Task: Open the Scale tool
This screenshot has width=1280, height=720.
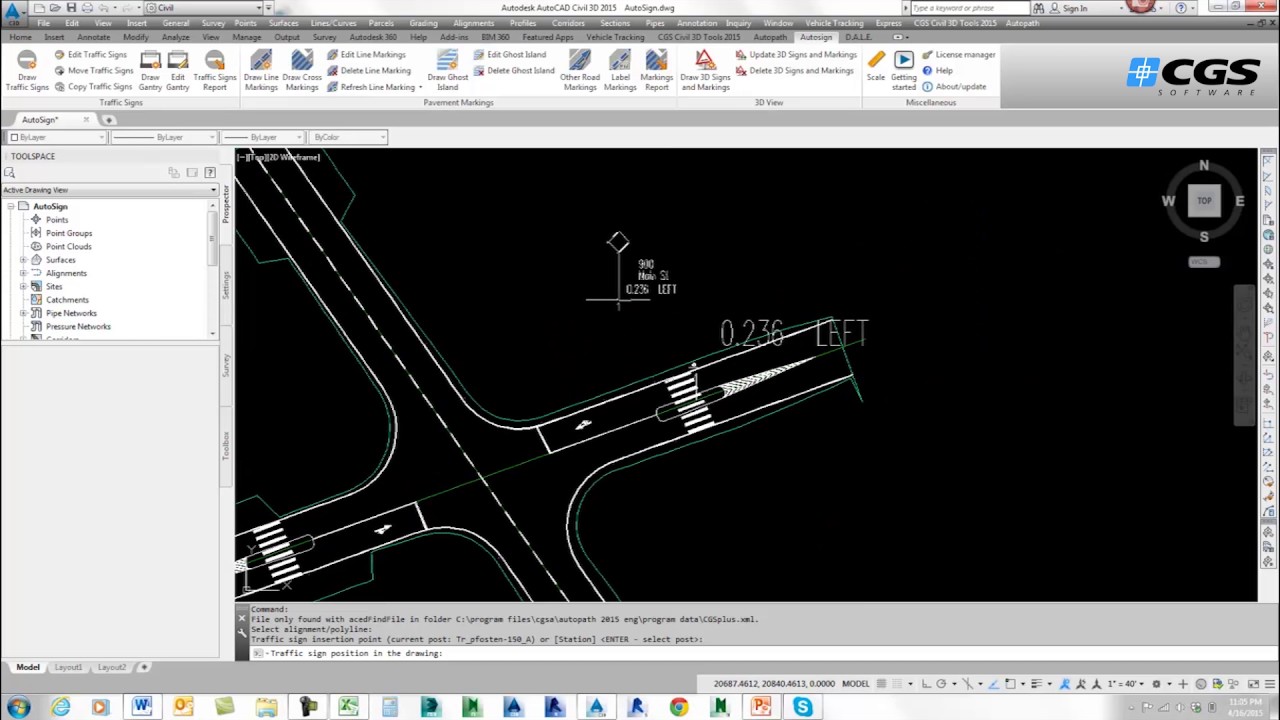Action: click(x=876, y=65)
